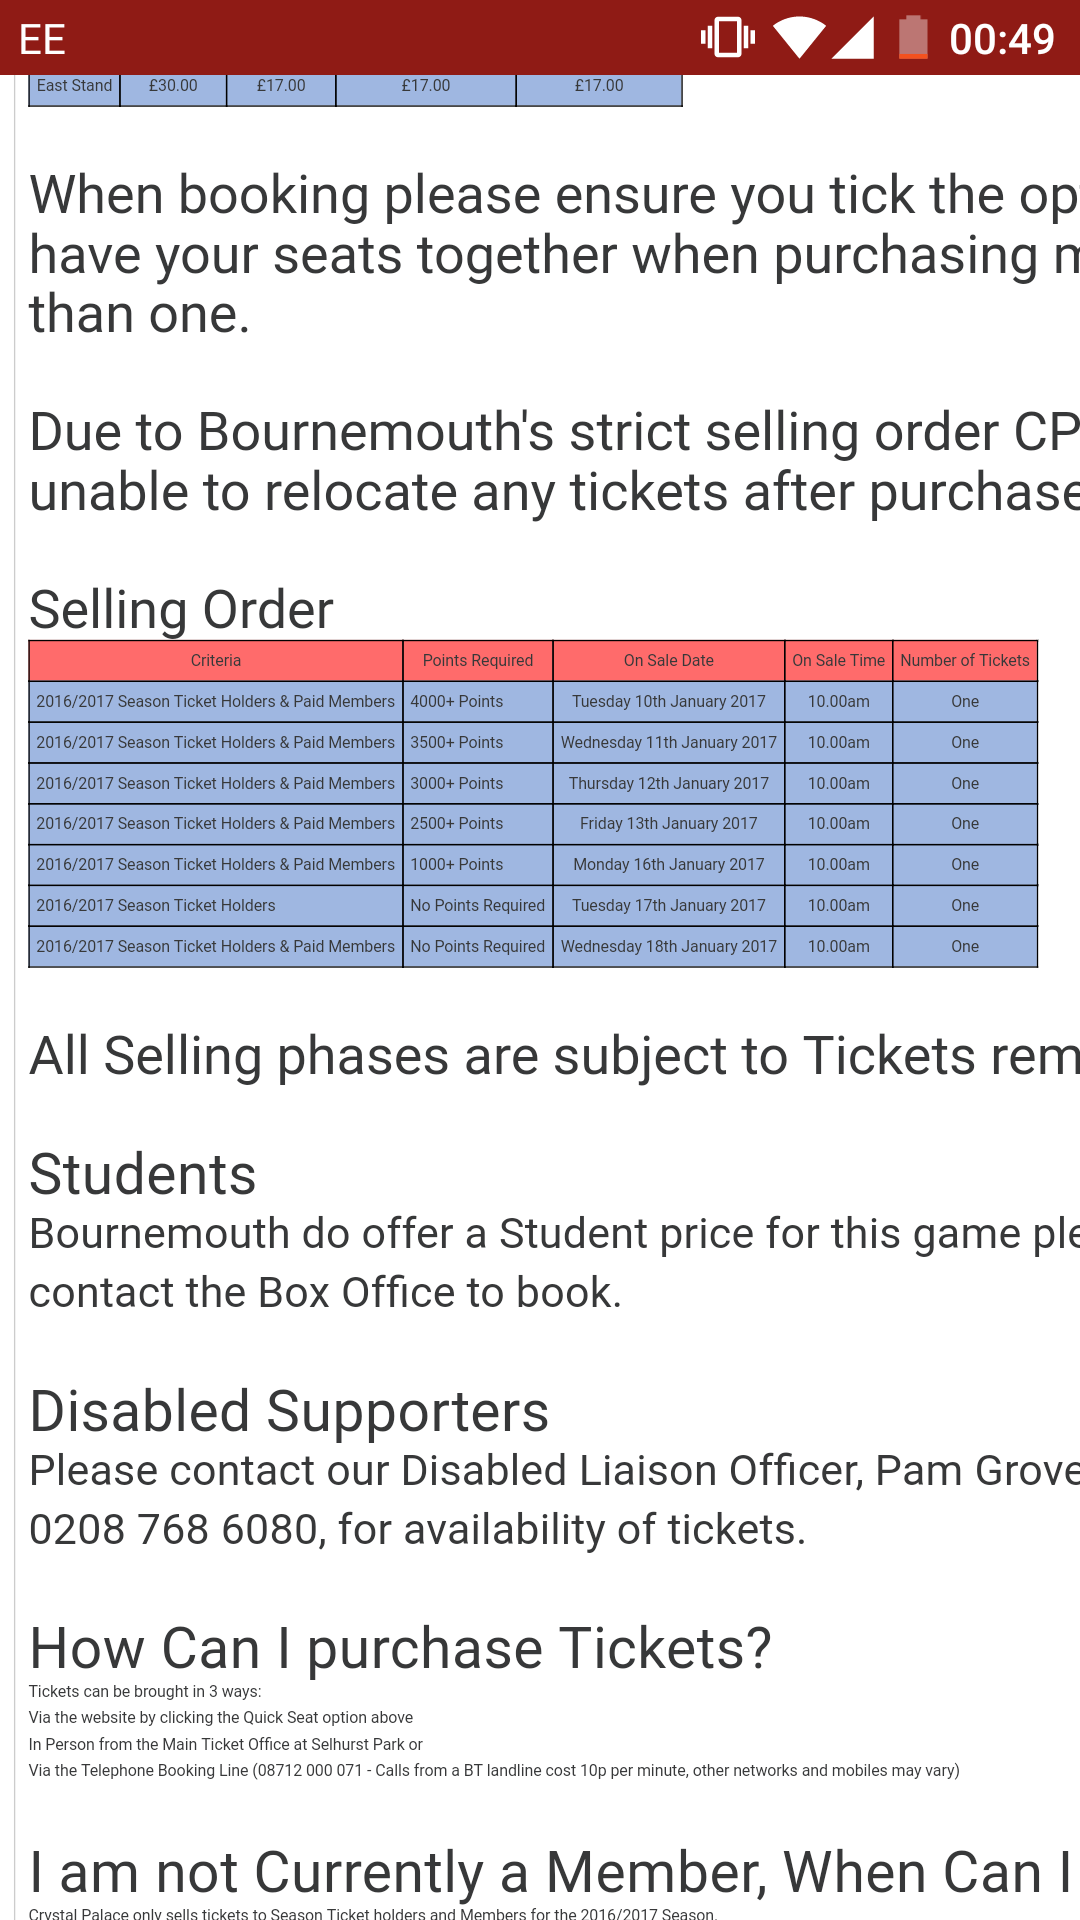Select the Tuesday 10th January 2017 cell
Screen dimensions: 1080x1920
(x=669, y=701)
